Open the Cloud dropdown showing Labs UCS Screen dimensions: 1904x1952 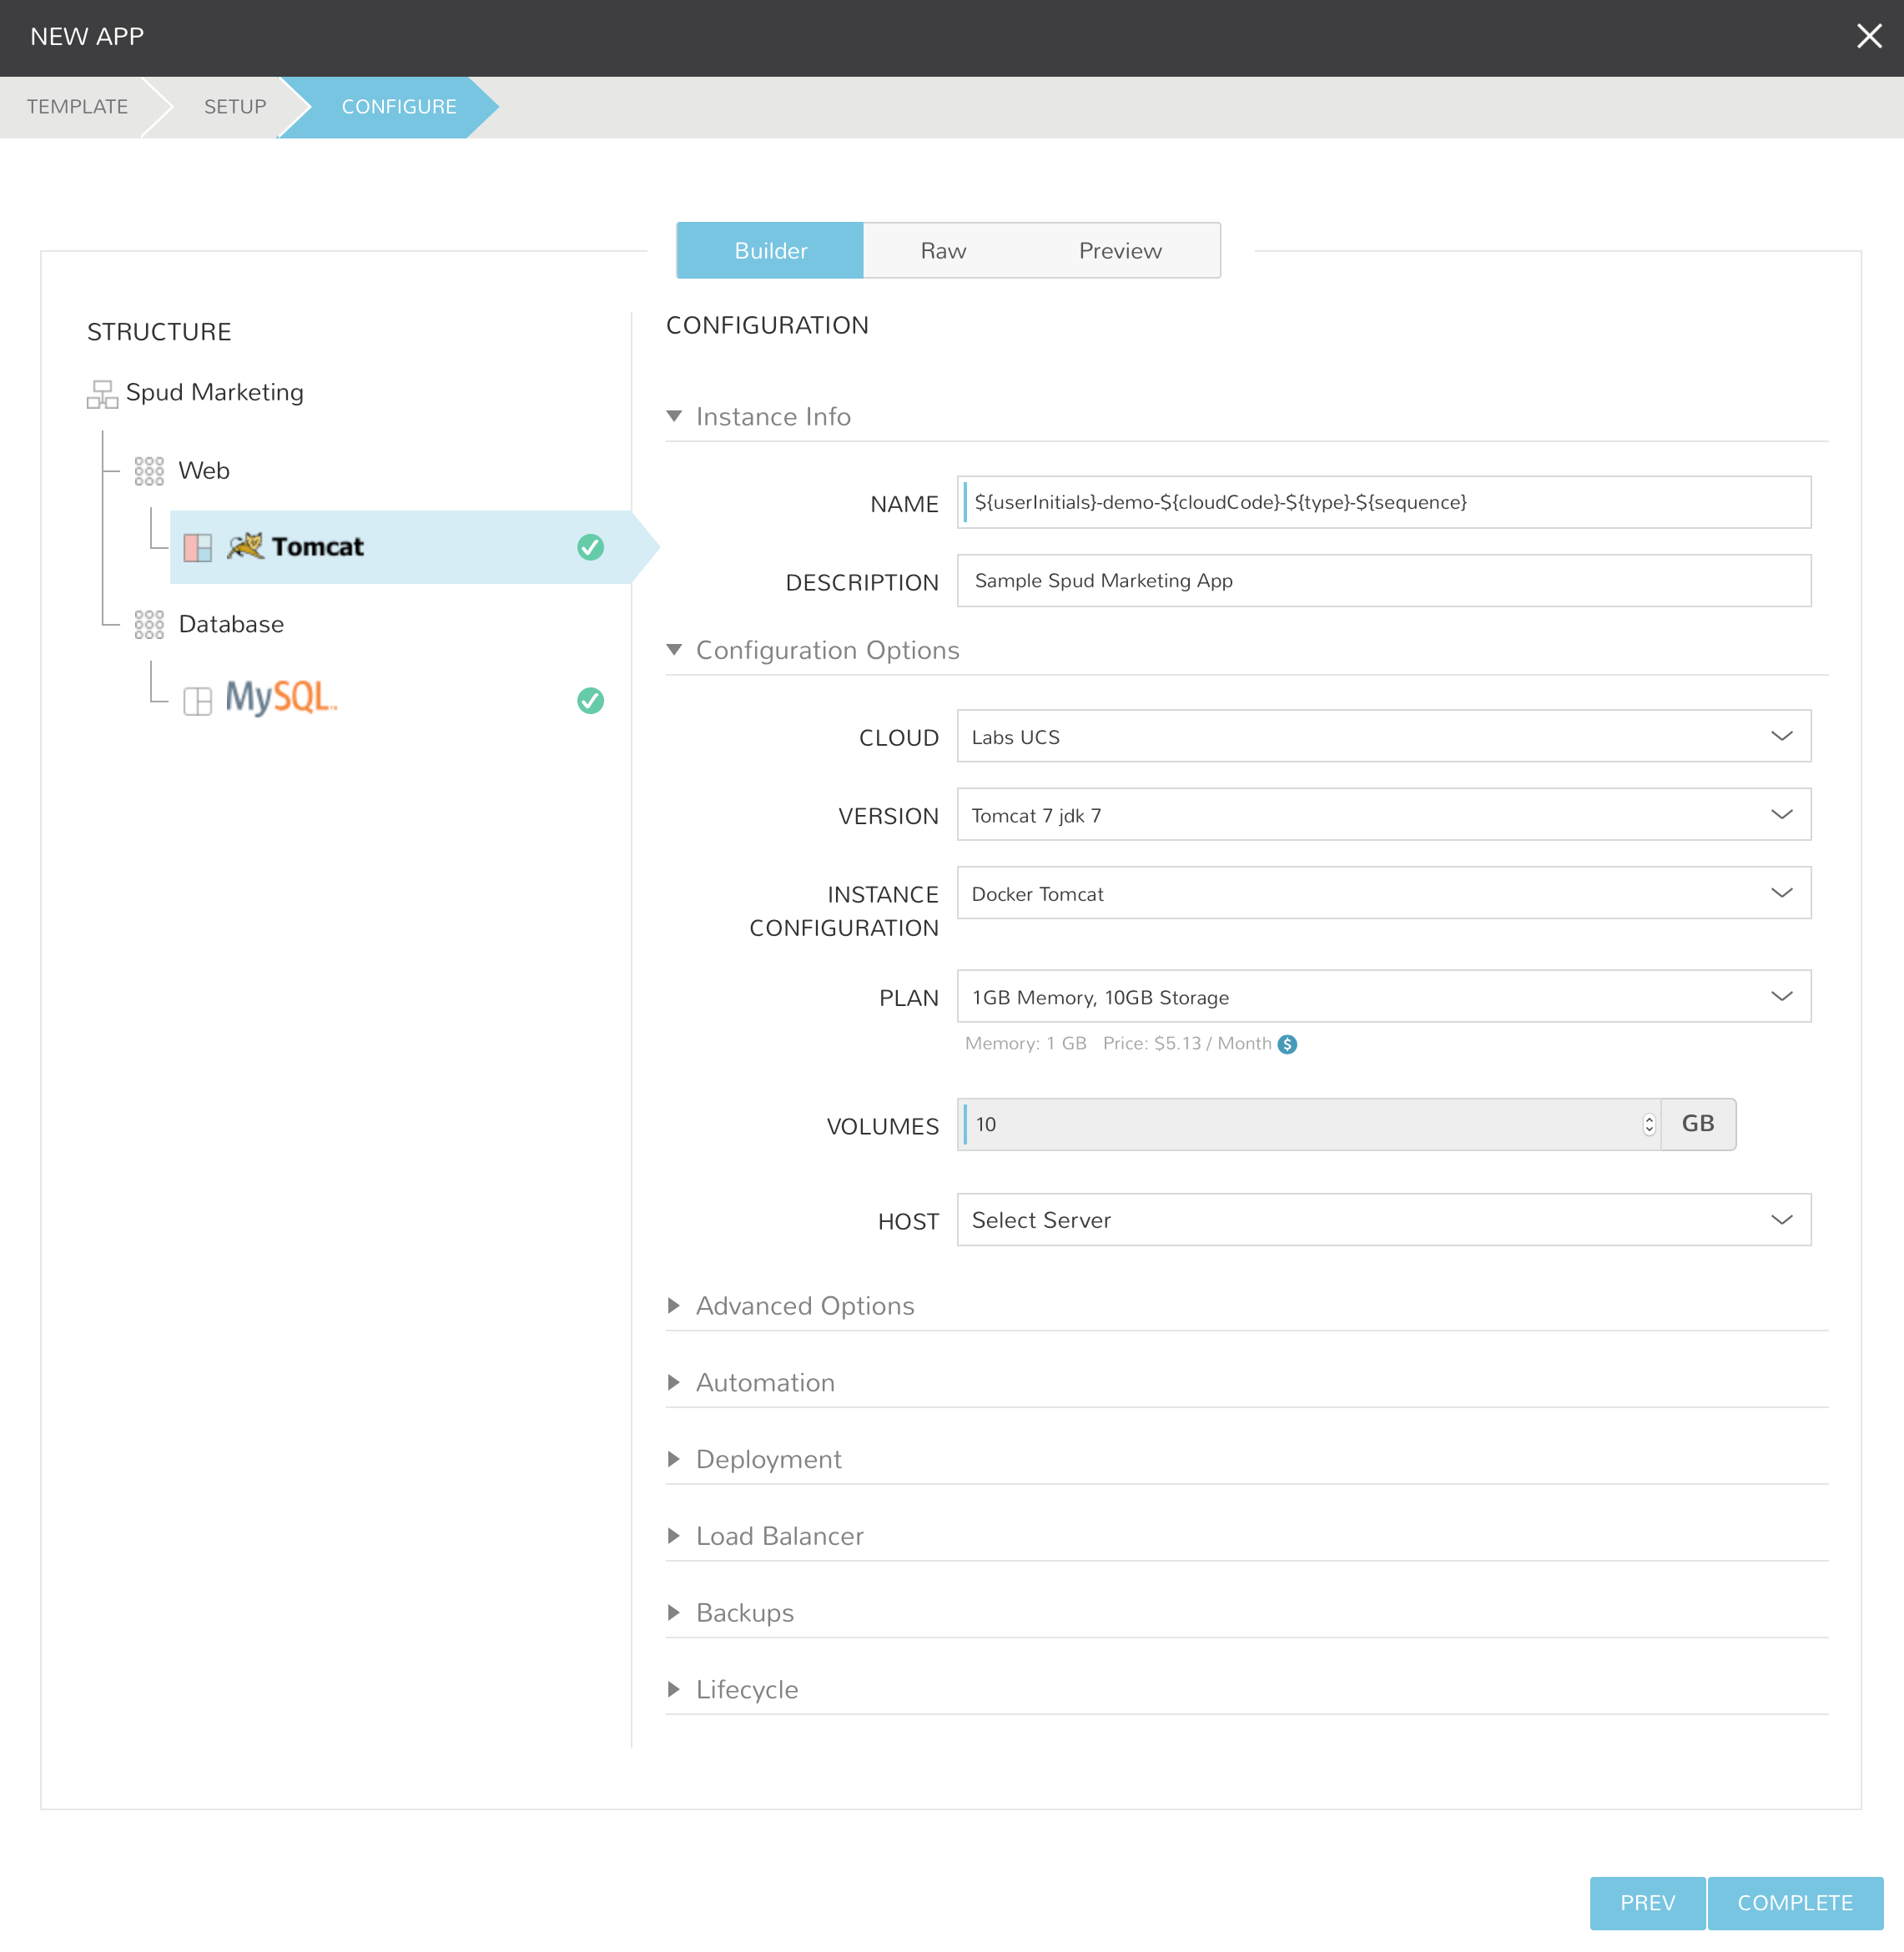click(1383, 737)
